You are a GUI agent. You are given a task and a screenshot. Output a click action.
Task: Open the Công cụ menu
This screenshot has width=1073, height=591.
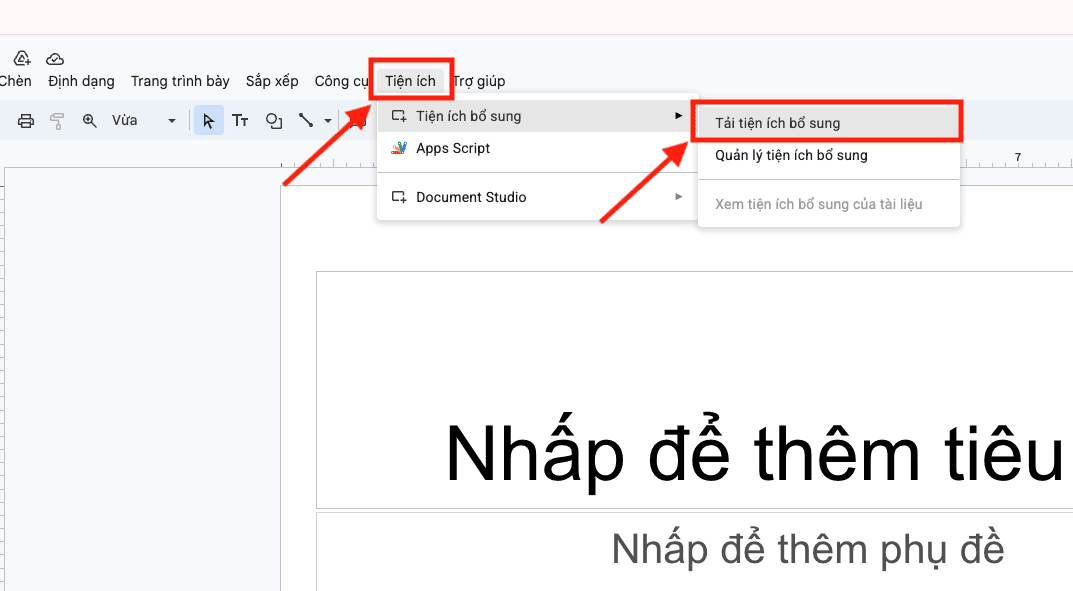click(x=341, y=81)
